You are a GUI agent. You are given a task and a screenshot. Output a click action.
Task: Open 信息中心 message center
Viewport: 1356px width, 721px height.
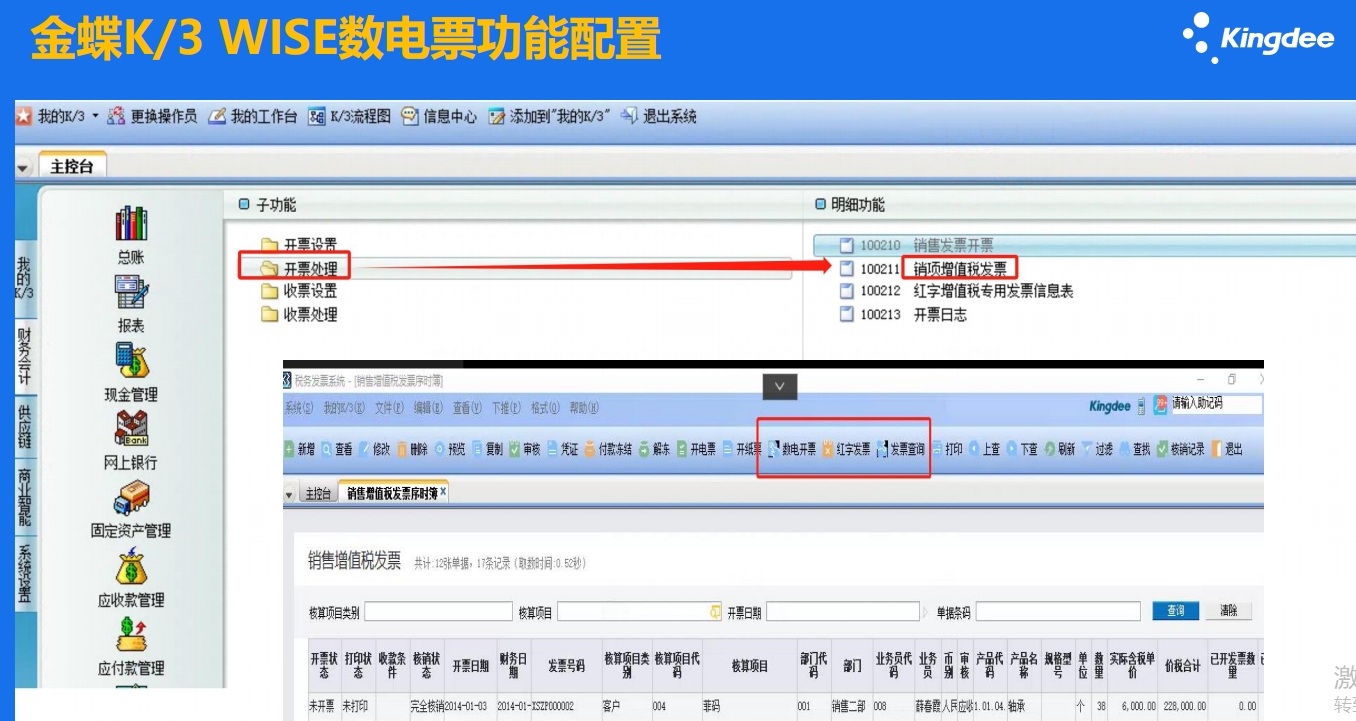click(439, 116)
